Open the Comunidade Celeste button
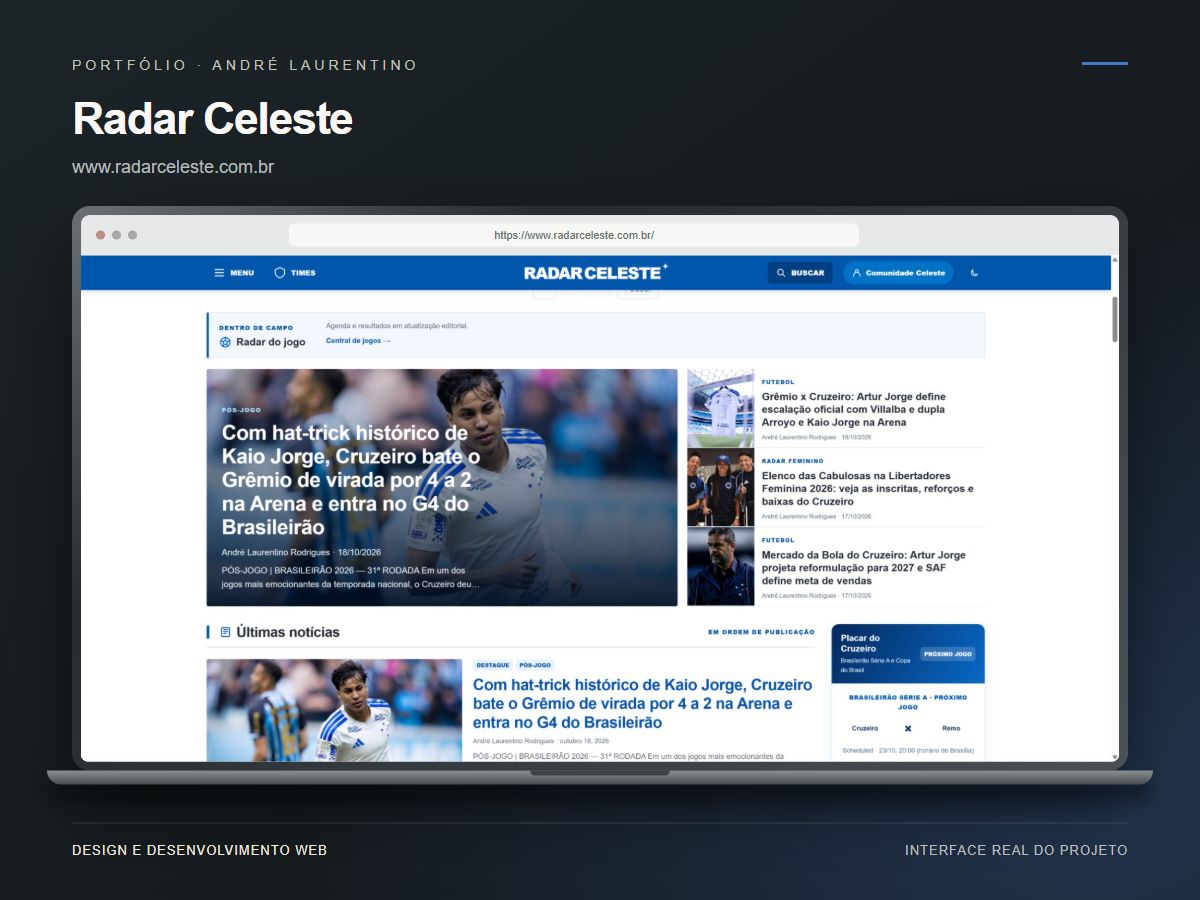 click(898, 273)
